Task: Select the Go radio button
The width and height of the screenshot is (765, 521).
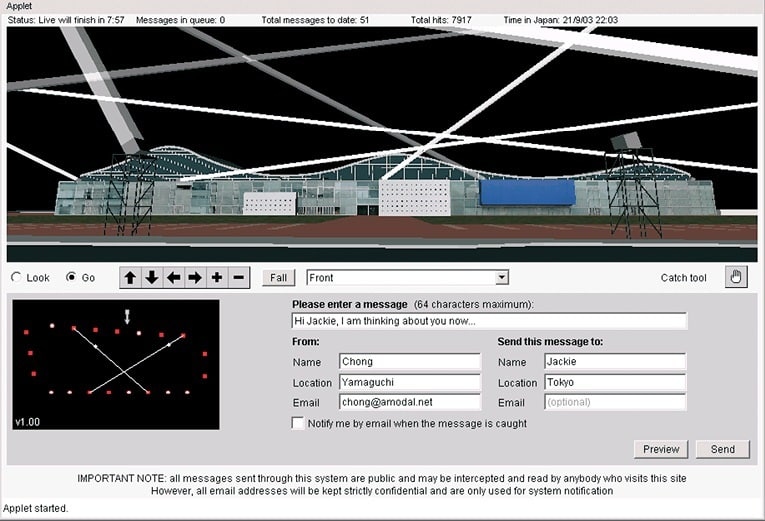Action: coord(71,278)
